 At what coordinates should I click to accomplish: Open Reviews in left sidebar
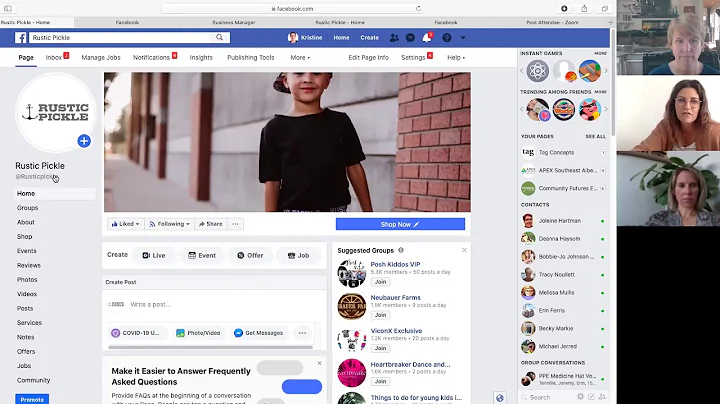28,265
